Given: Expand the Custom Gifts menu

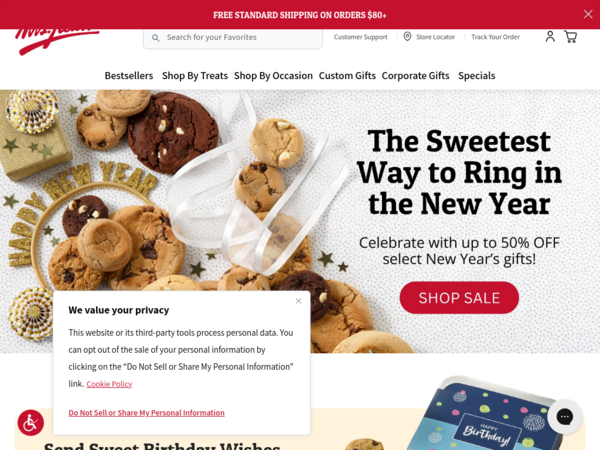Looking at the screenshot, I should 347,76.
